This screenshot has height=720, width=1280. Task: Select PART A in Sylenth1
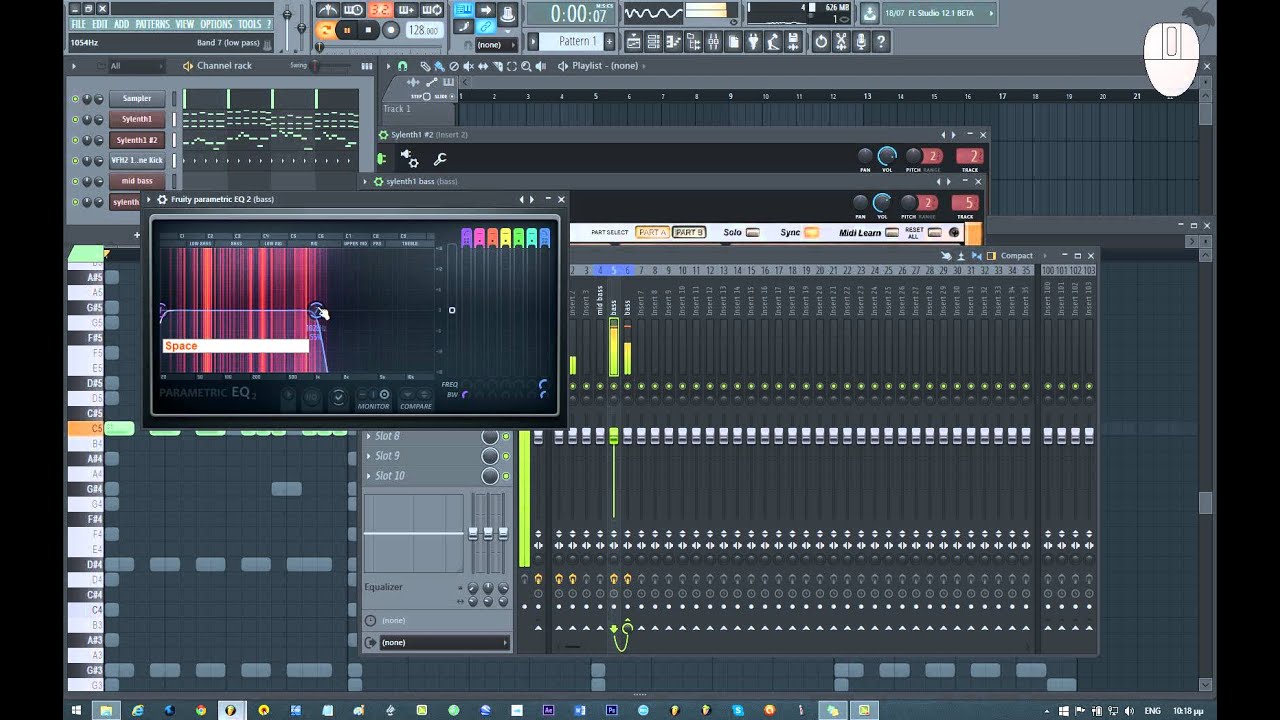coord(653,232)
